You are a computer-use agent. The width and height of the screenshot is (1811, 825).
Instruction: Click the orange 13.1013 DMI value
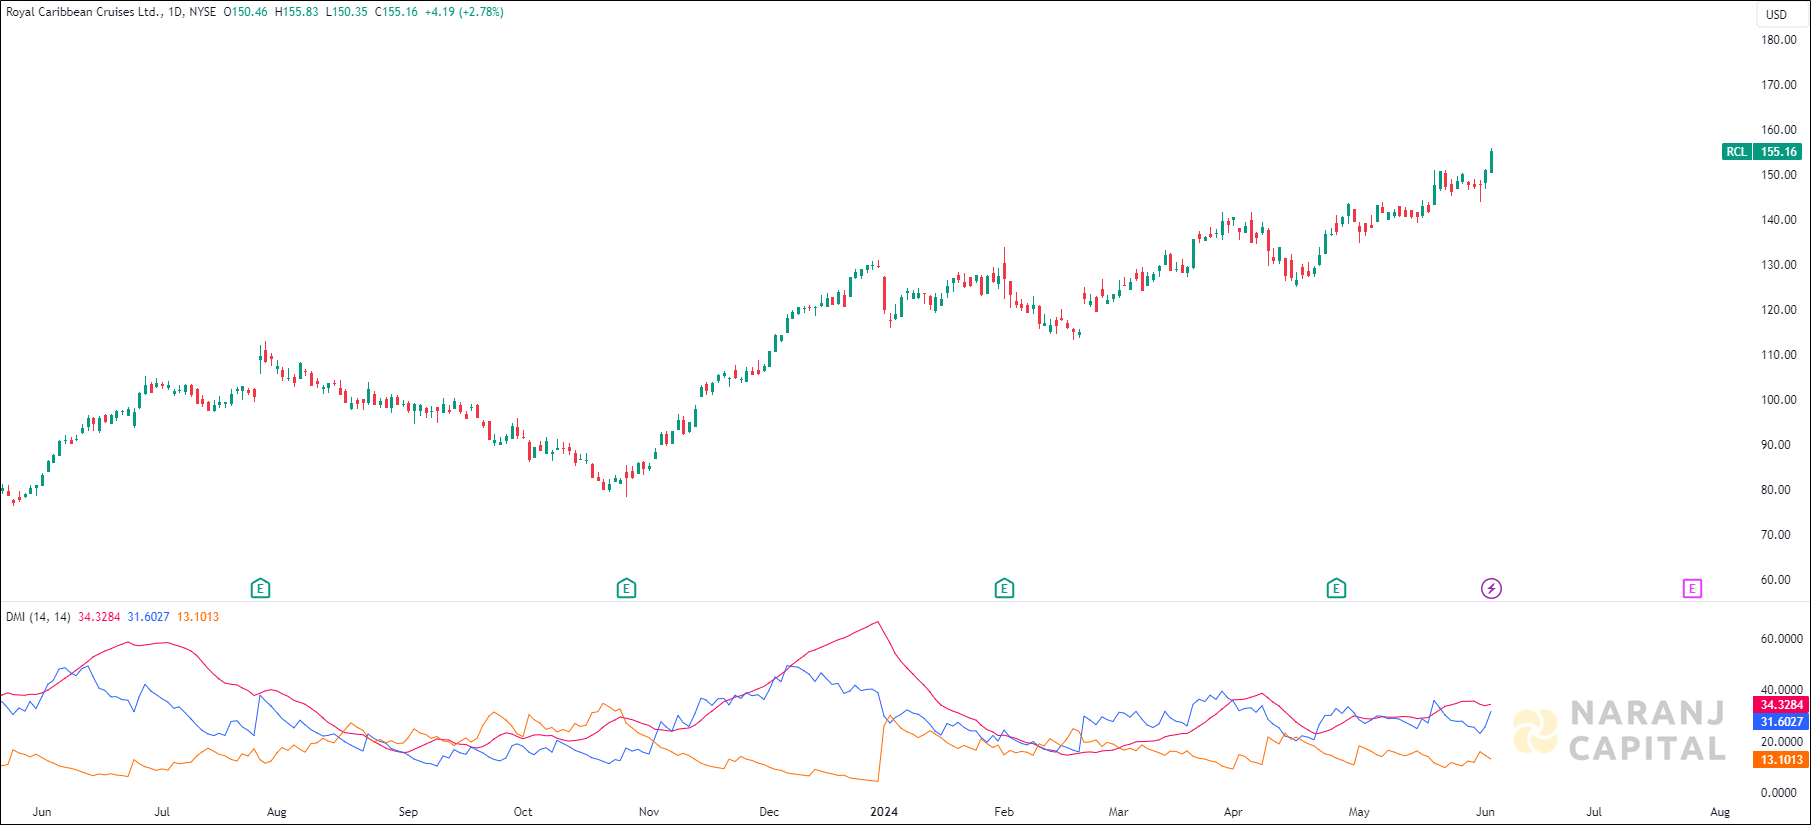pyautogui.click(x=198, y=617)
